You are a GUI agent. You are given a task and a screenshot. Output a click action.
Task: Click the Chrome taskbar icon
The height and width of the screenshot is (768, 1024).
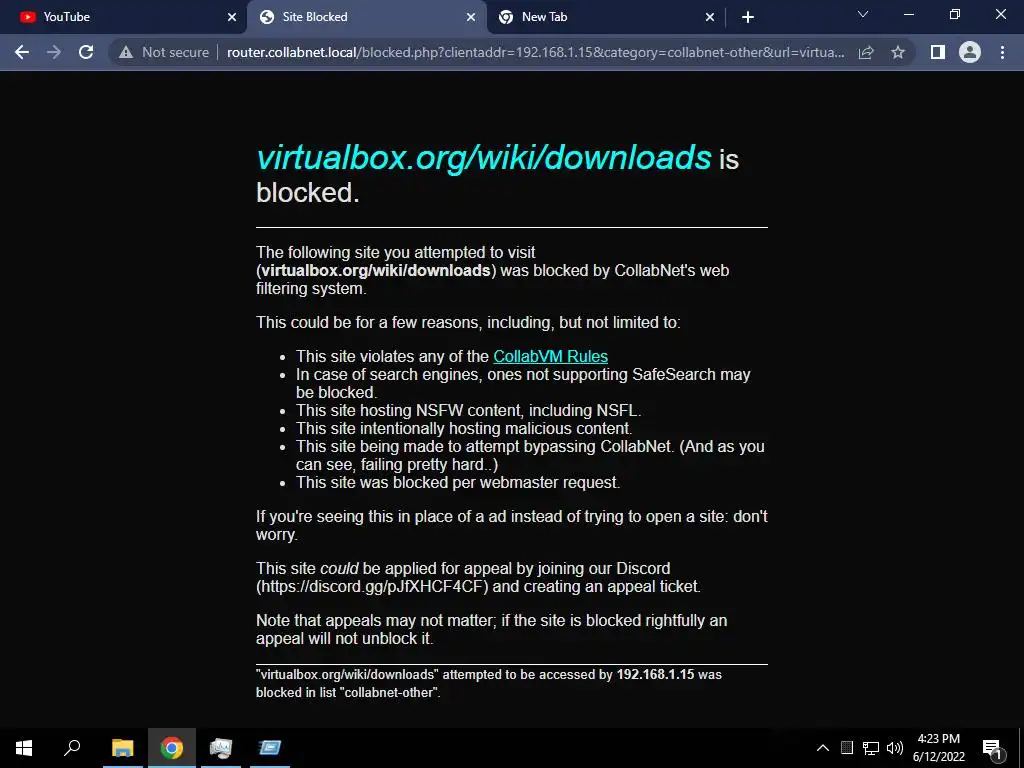[172, 748]
